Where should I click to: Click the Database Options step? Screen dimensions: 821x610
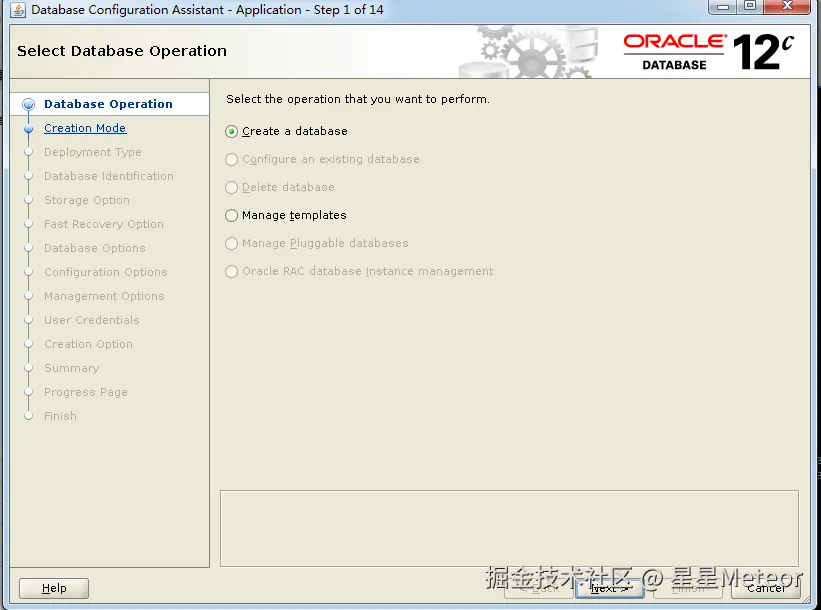tap(95, 248)
